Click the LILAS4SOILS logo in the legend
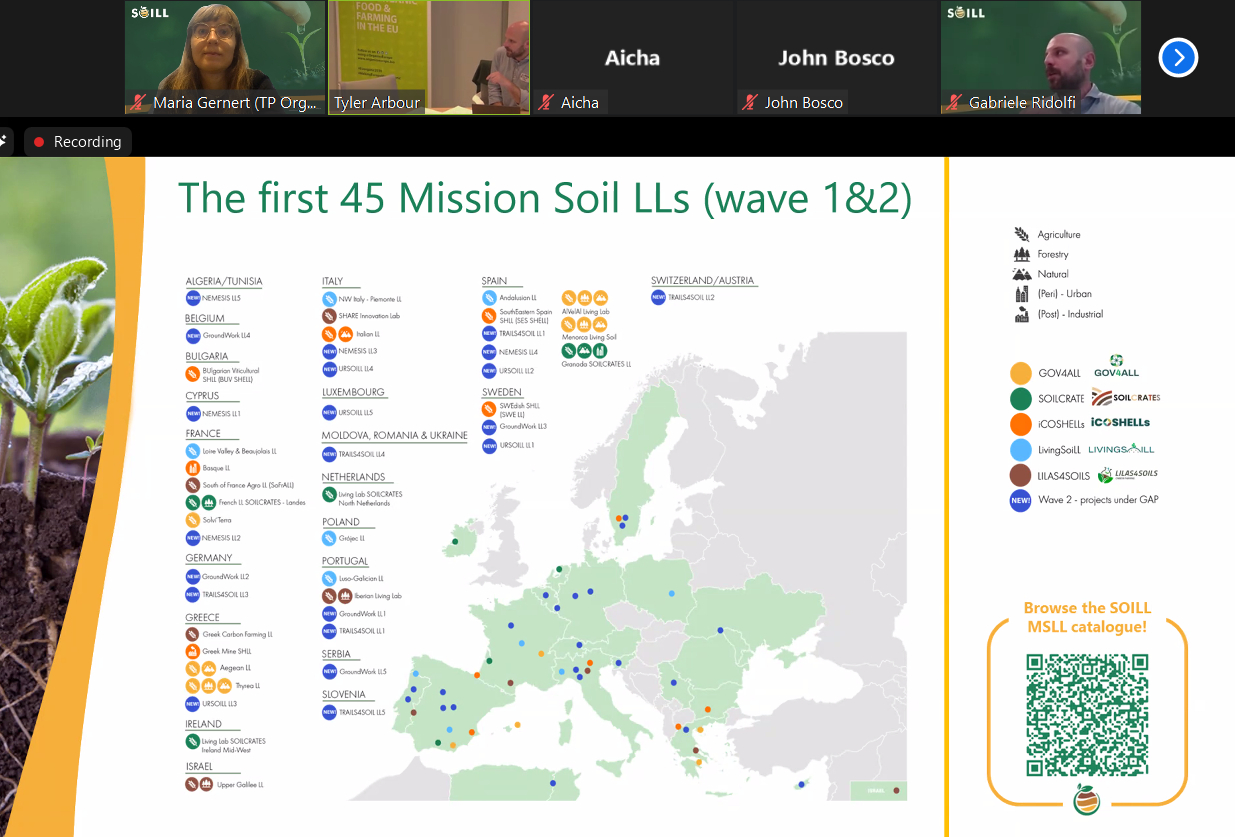Image resolution: width=1235 pixels, height=837 pixels. tap(1127, 475)
